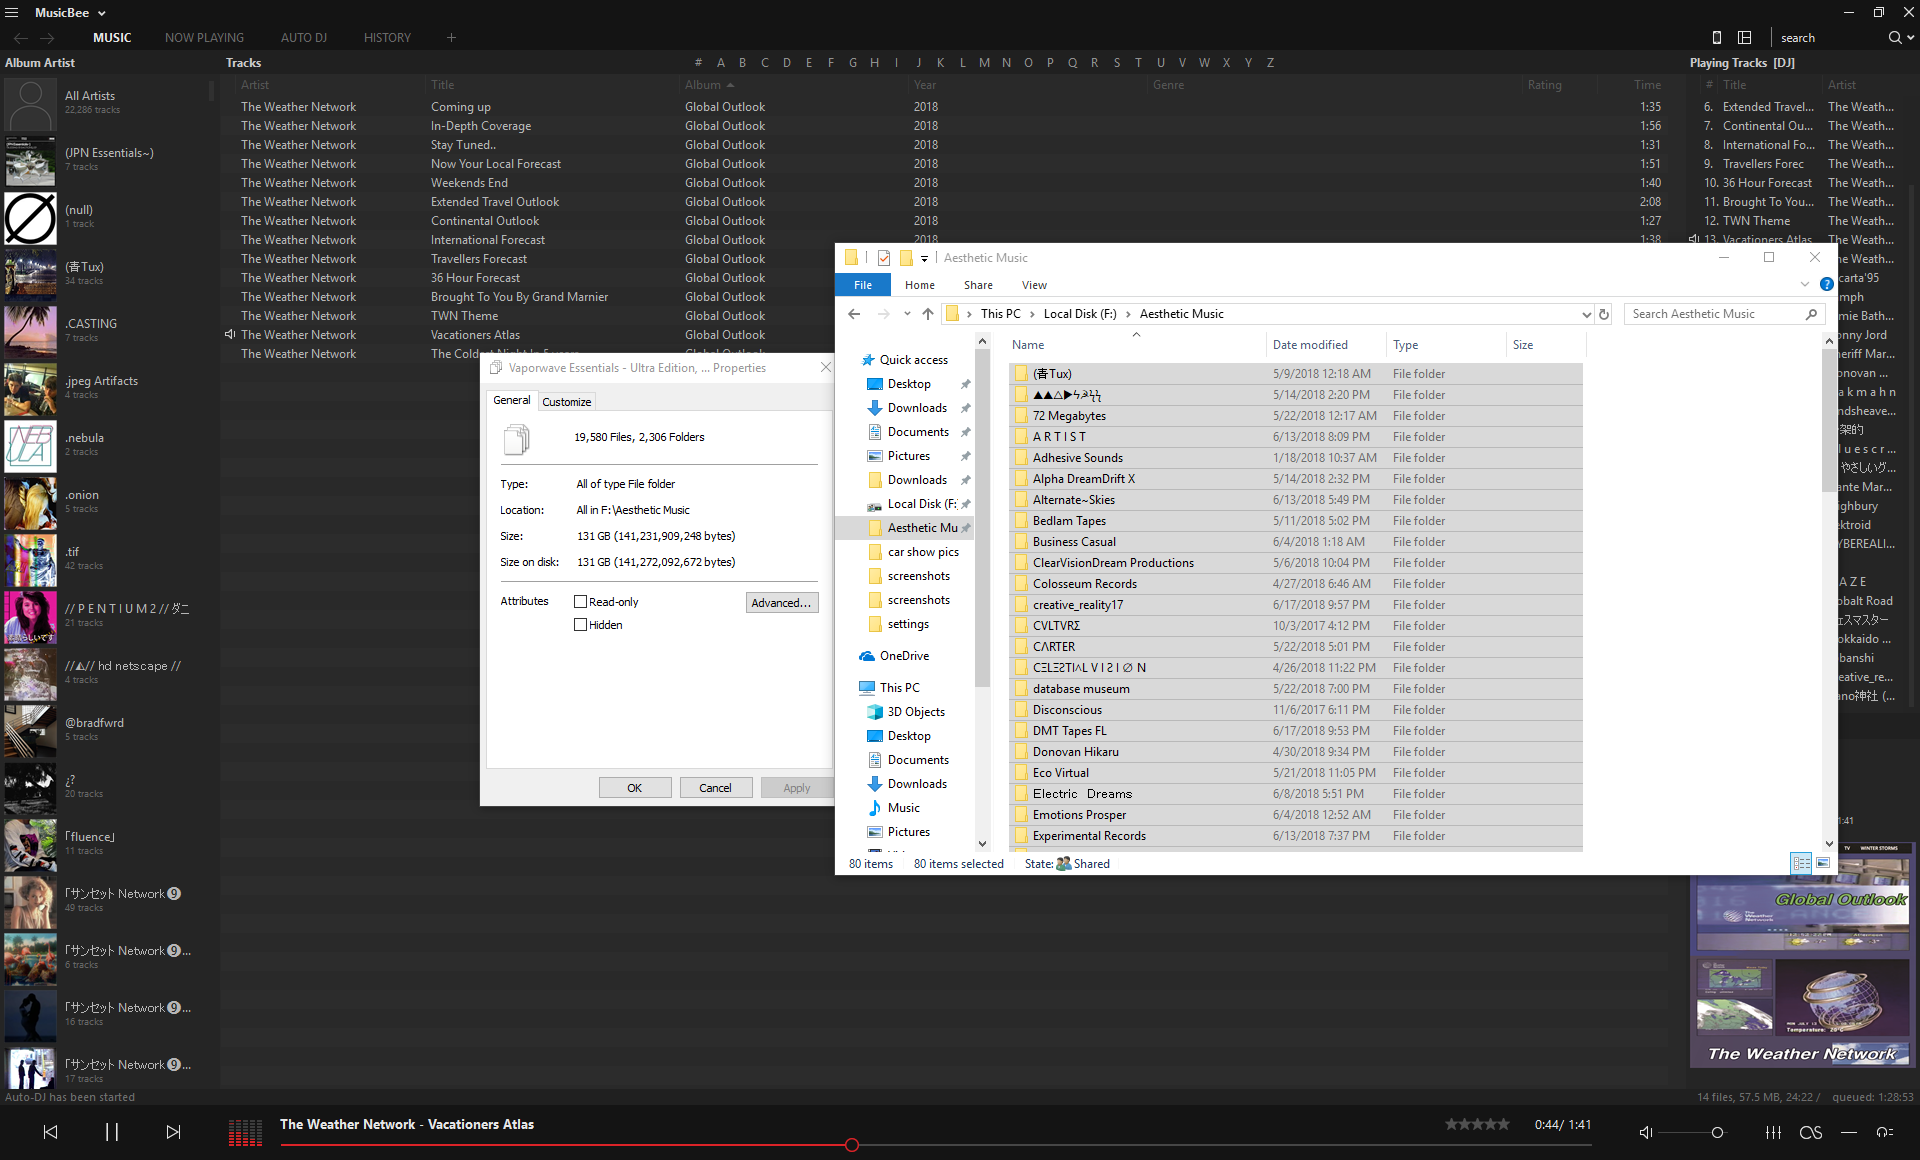This screenshot has width=1920, height=1160.
Task: Switch Explorer to details view
Action: 1801,863
